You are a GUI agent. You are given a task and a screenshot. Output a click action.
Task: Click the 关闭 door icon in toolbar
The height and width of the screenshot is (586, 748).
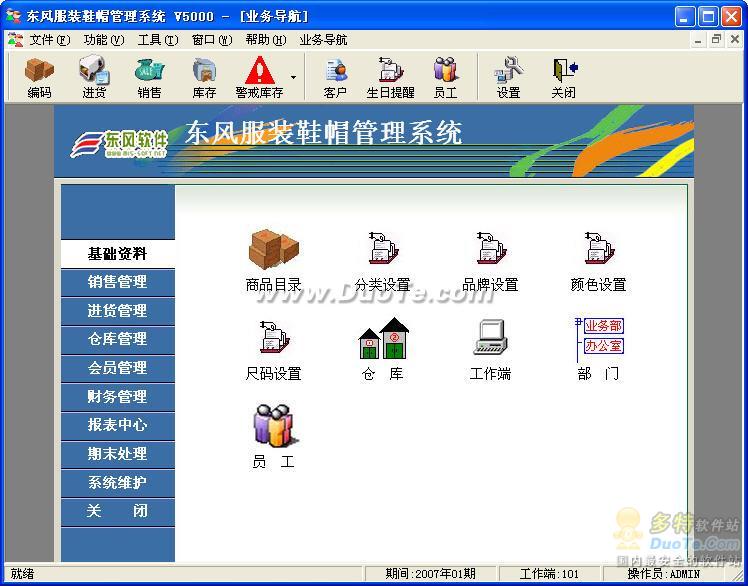[563, 77]
